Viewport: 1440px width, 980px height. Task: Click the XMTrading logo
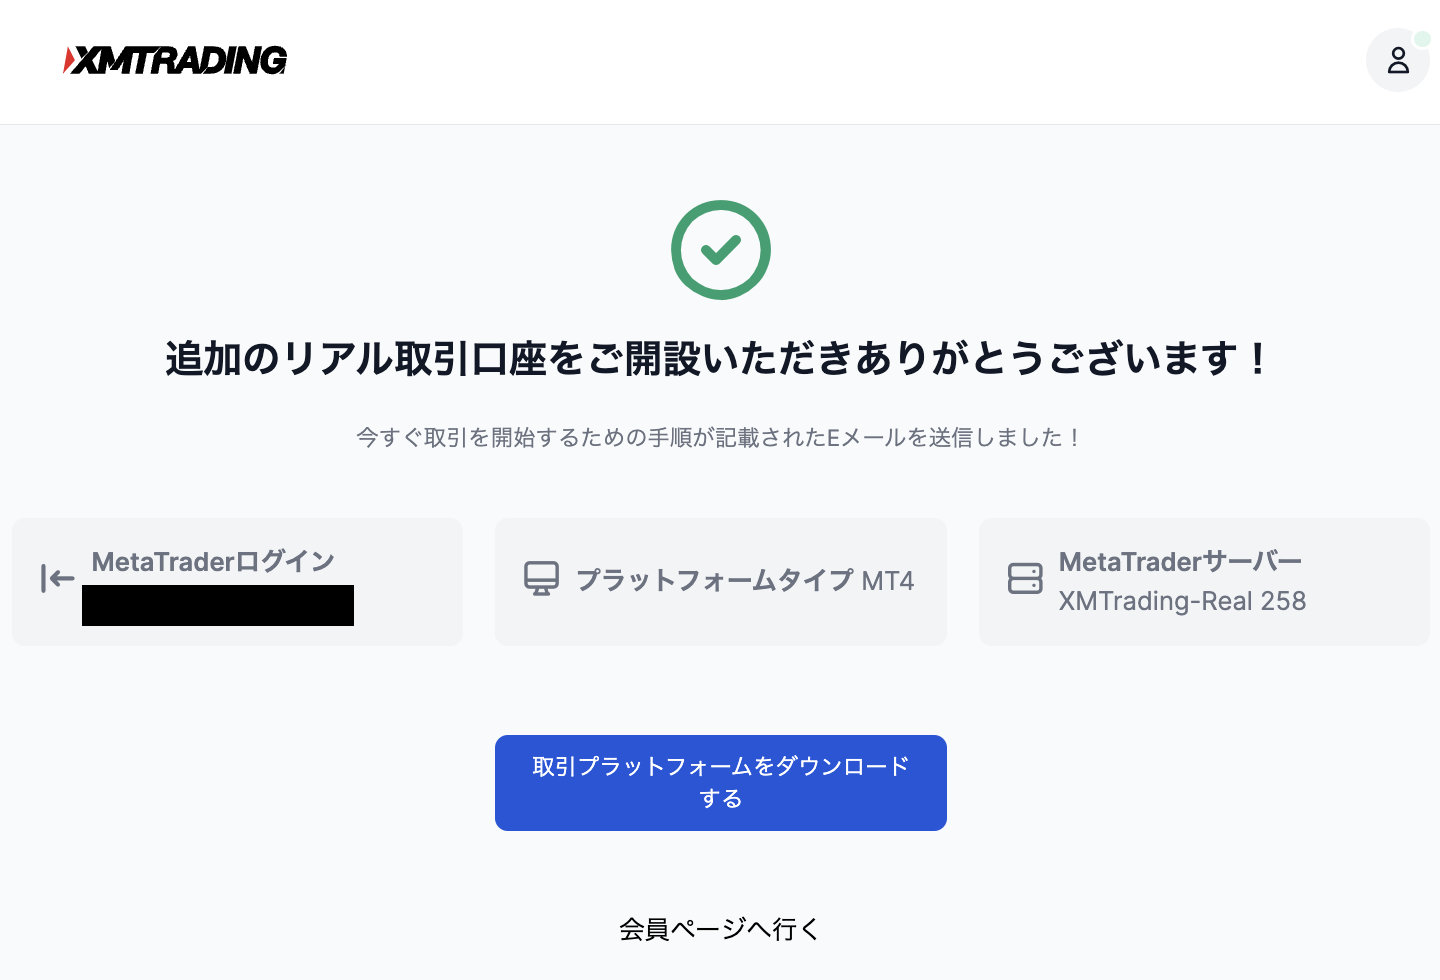point(176,60)
